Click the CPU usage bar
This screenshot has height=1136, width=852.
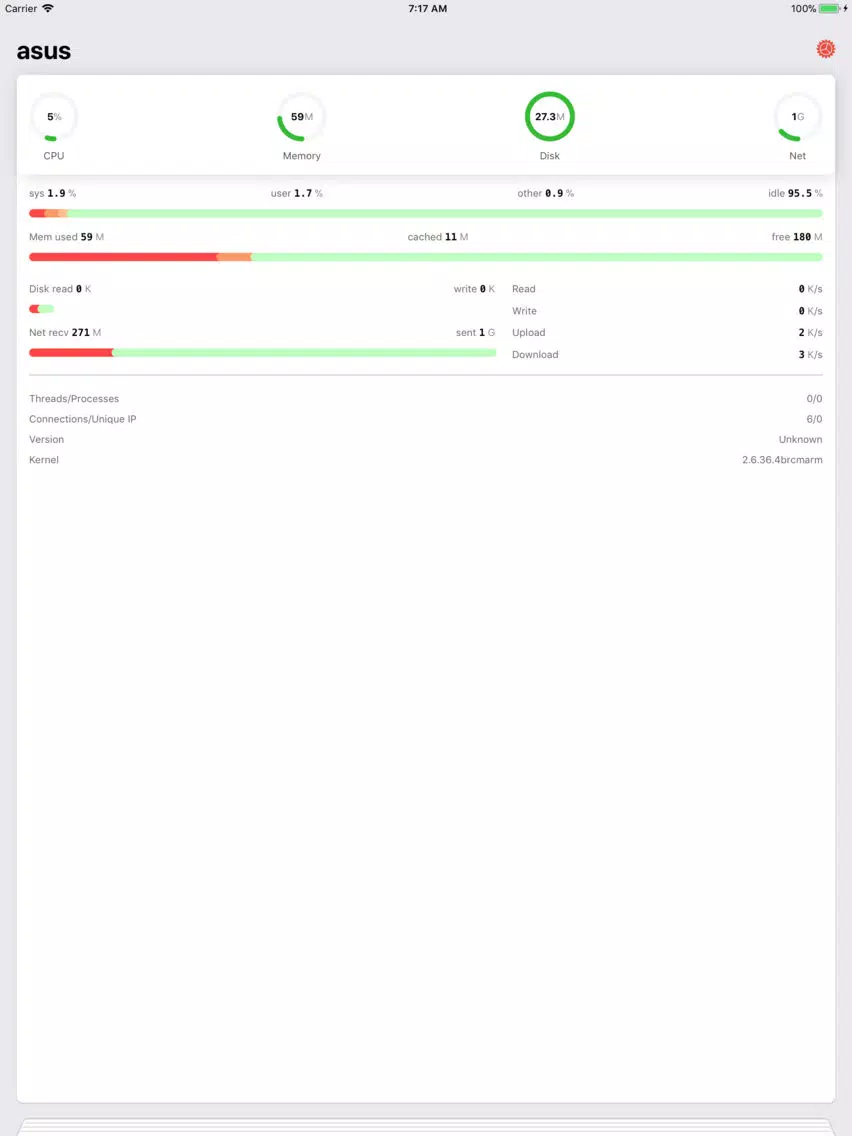425,214
